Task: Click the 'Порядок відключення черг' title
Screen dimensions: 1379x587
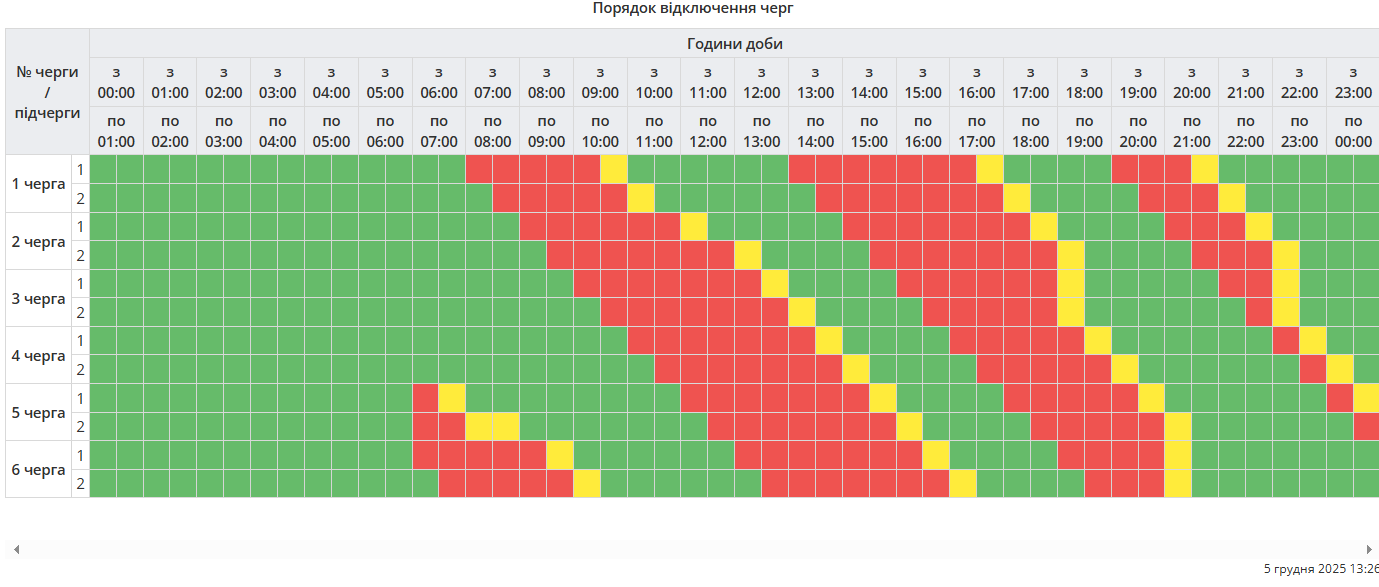Action: (692, 8)
